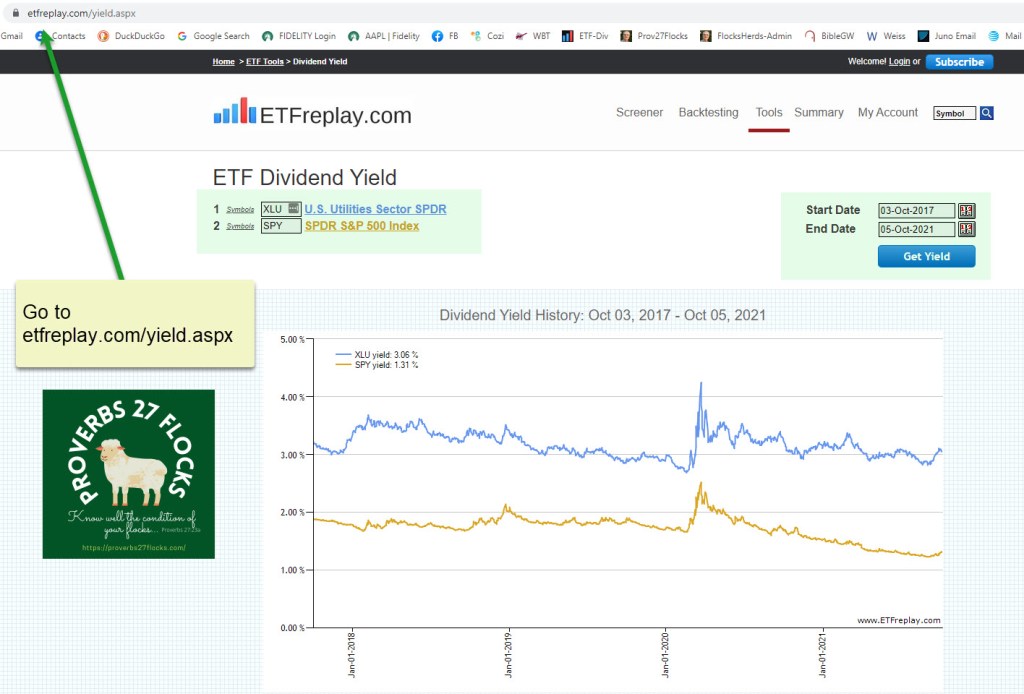Open the Screener menu item
The image size is (1024, 694).
tap(639, 113)
